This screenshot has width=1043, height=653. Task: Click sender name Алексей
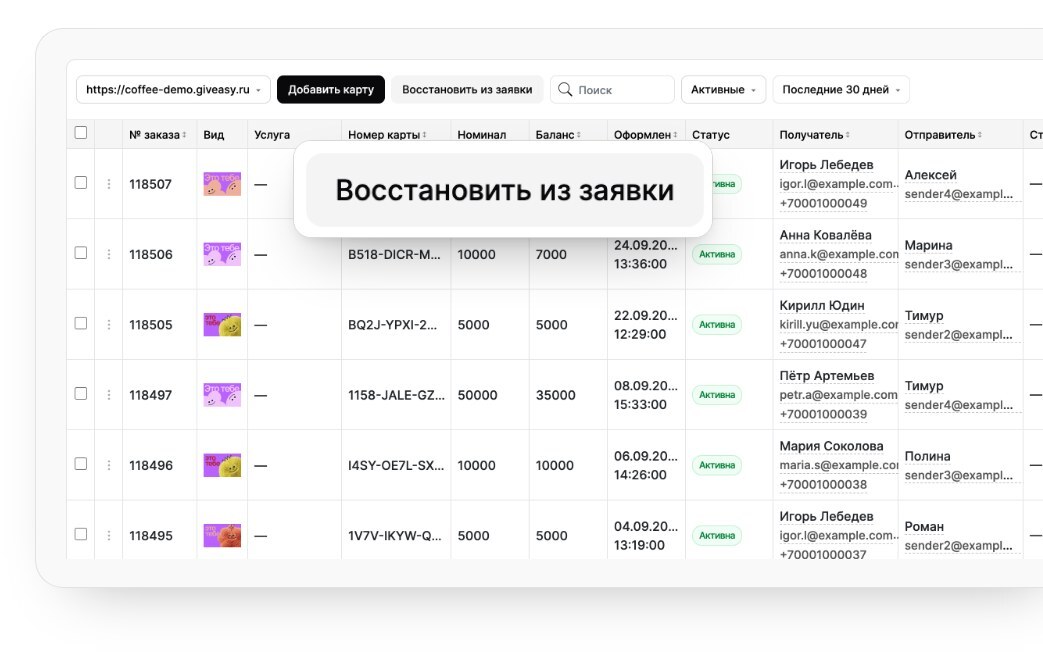click(931, 175)
